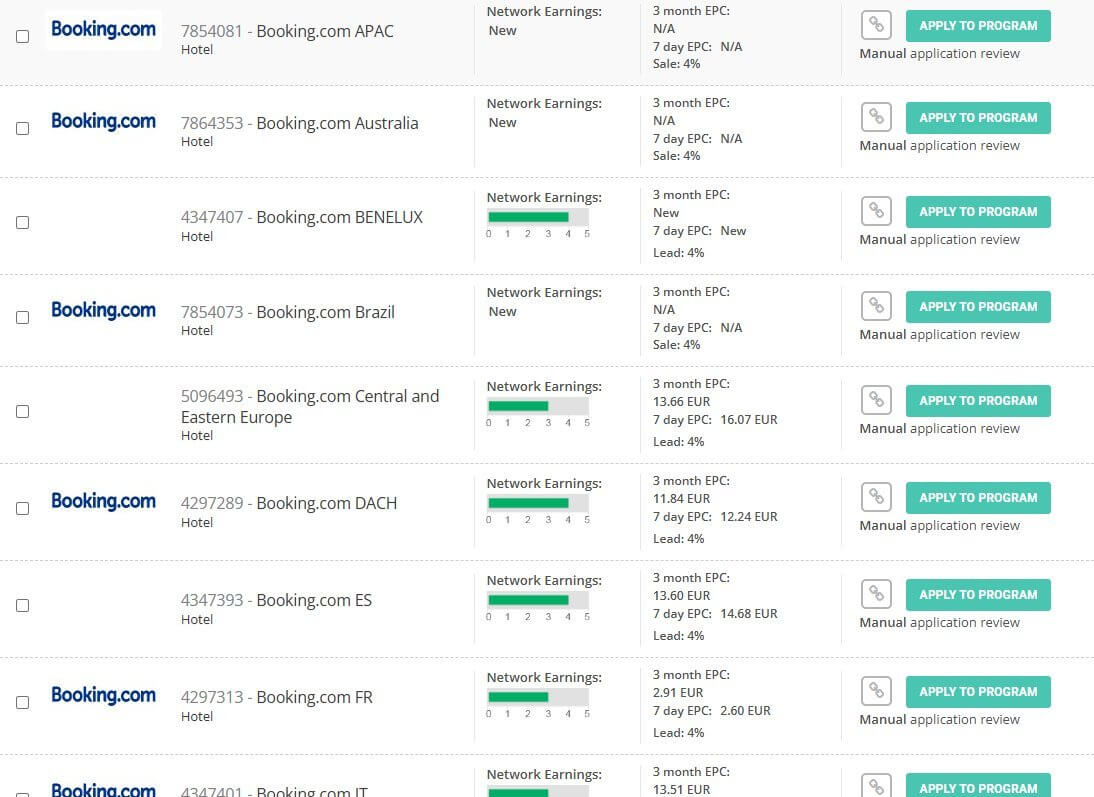Screen dimensions: 1094x797
Task: Select checkbox for Booking.com FR
Action: click(x=22, y=703)
